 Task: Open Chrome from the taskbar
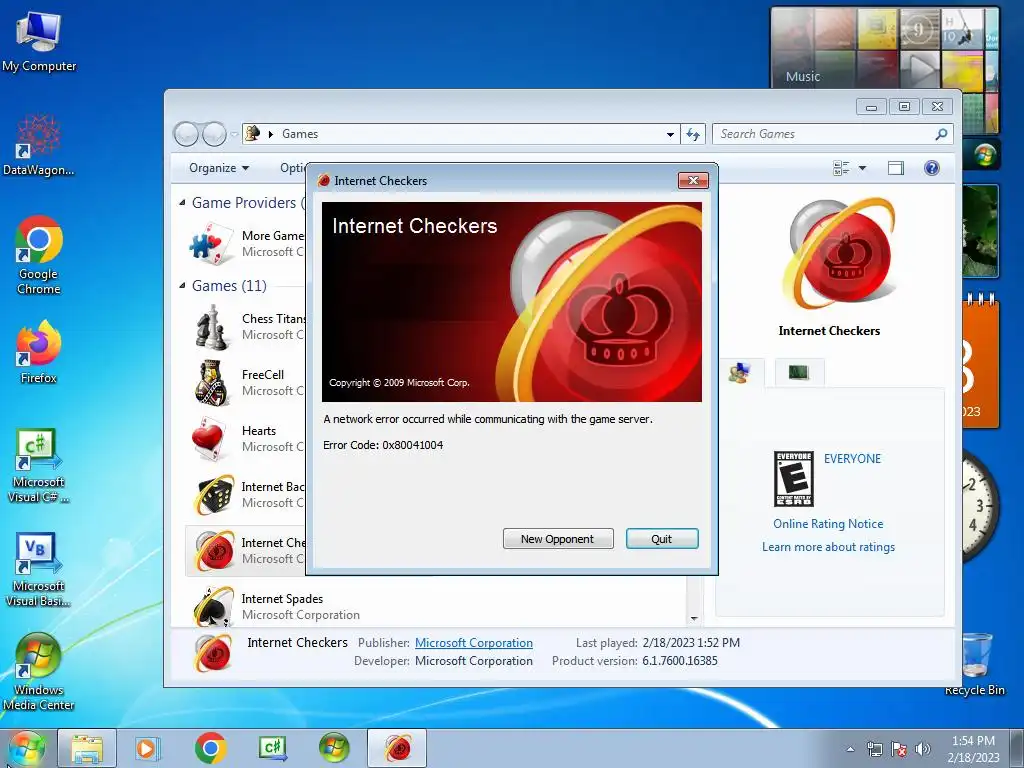tap(210, 748)
